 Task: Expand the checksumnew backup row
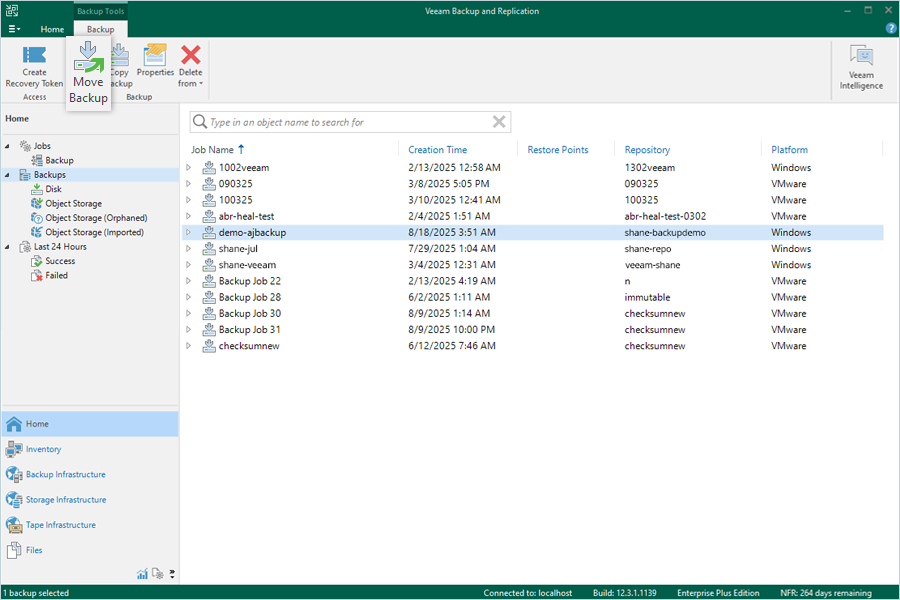188,346
